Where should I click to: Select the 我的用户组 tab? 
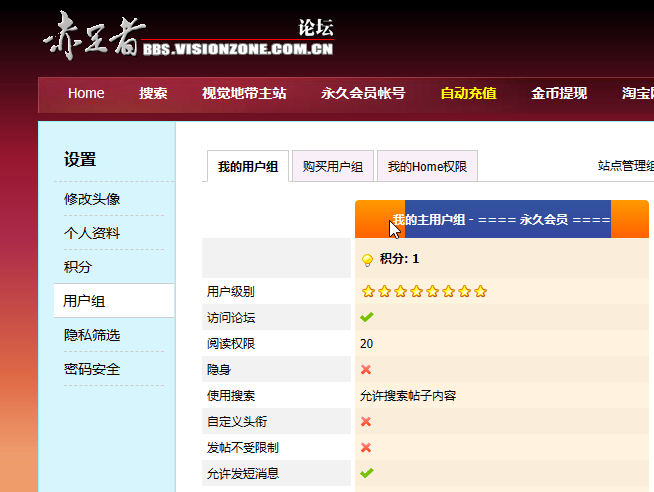[248, 166]
